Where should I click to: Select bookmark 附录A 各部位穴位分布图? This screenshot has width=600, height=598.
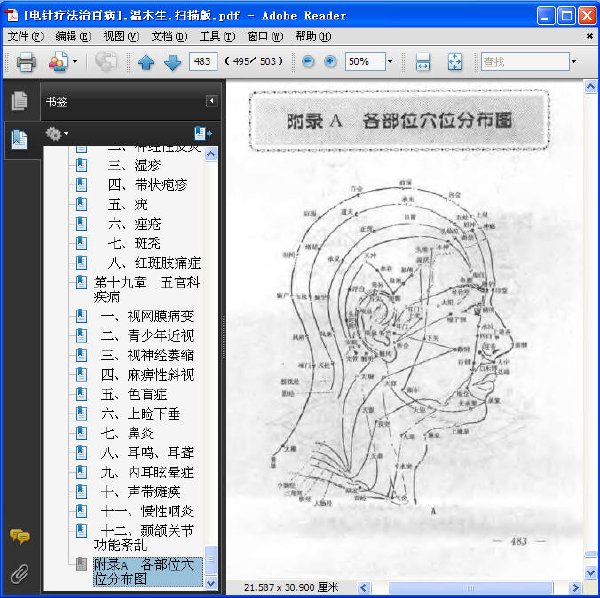click(148, 572)
